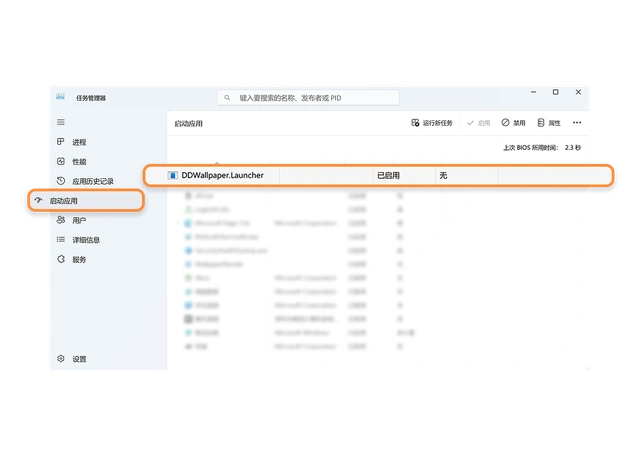Open 设置 (Settings) at sidebar bottom

click(x=78, y=359)
